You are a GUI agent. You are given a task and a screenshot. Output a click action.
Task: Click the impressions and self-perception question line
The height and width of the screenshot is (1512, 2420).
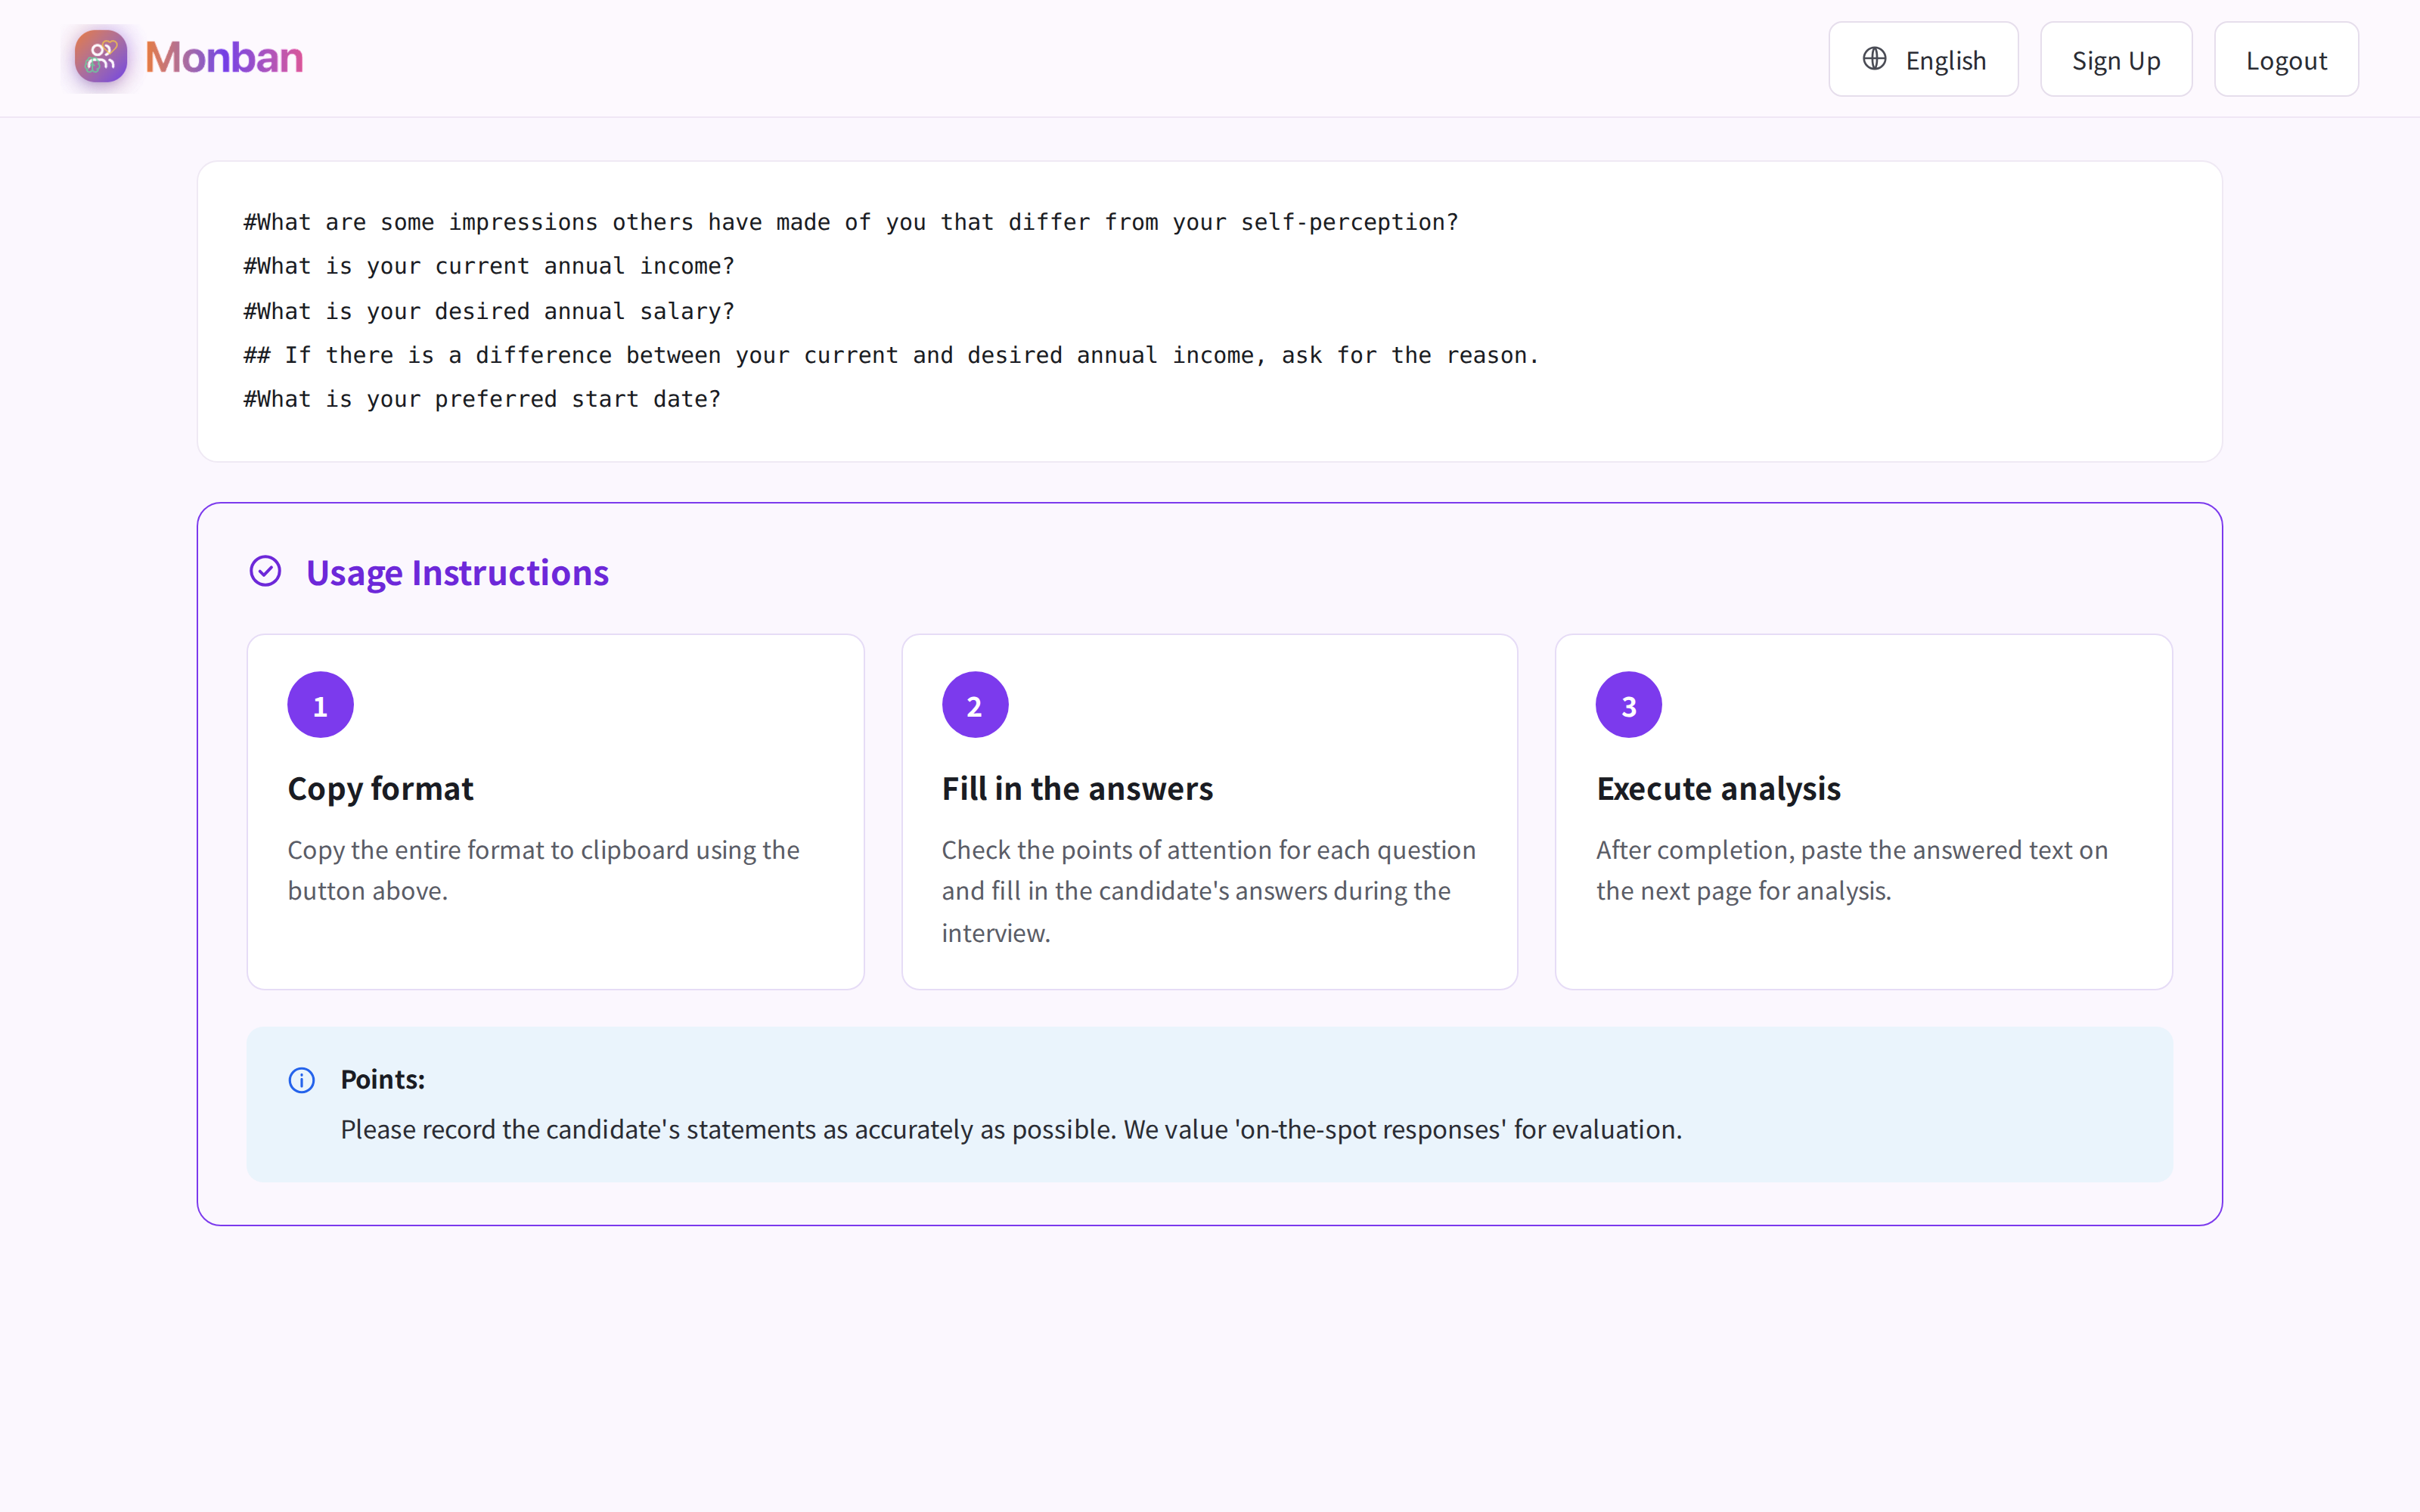pyautogui.click(x=851, y=222)
